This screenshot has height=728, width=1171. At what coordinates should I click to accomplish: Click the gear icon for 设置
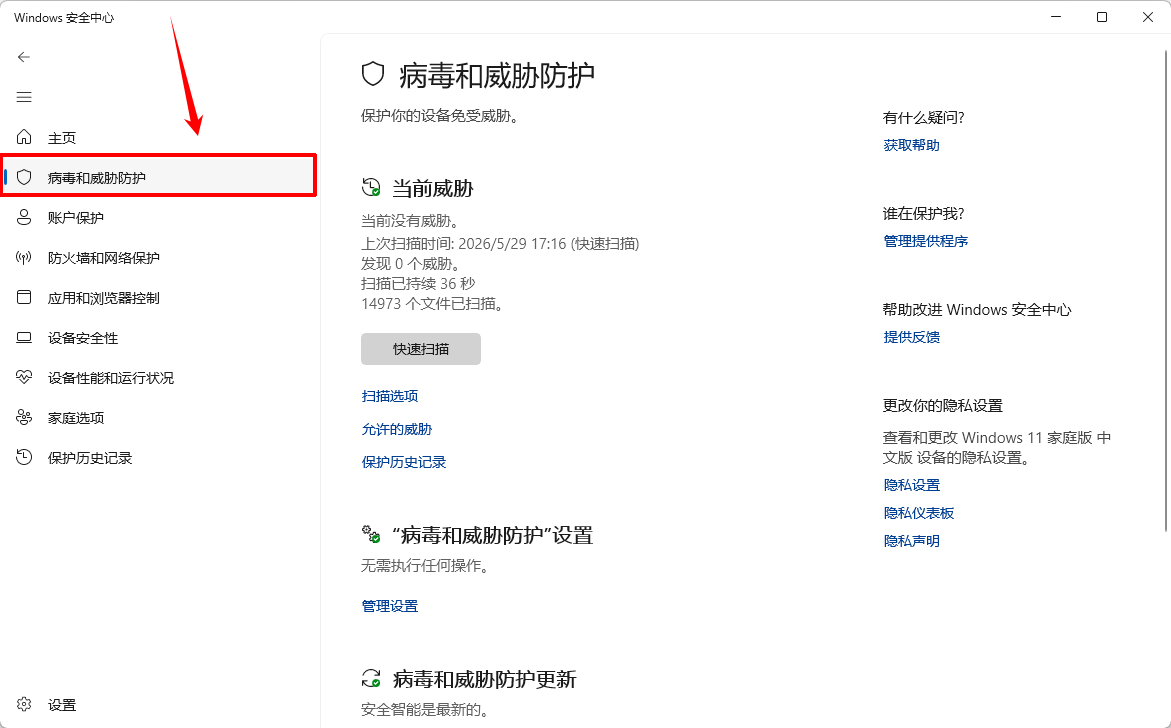24,704
